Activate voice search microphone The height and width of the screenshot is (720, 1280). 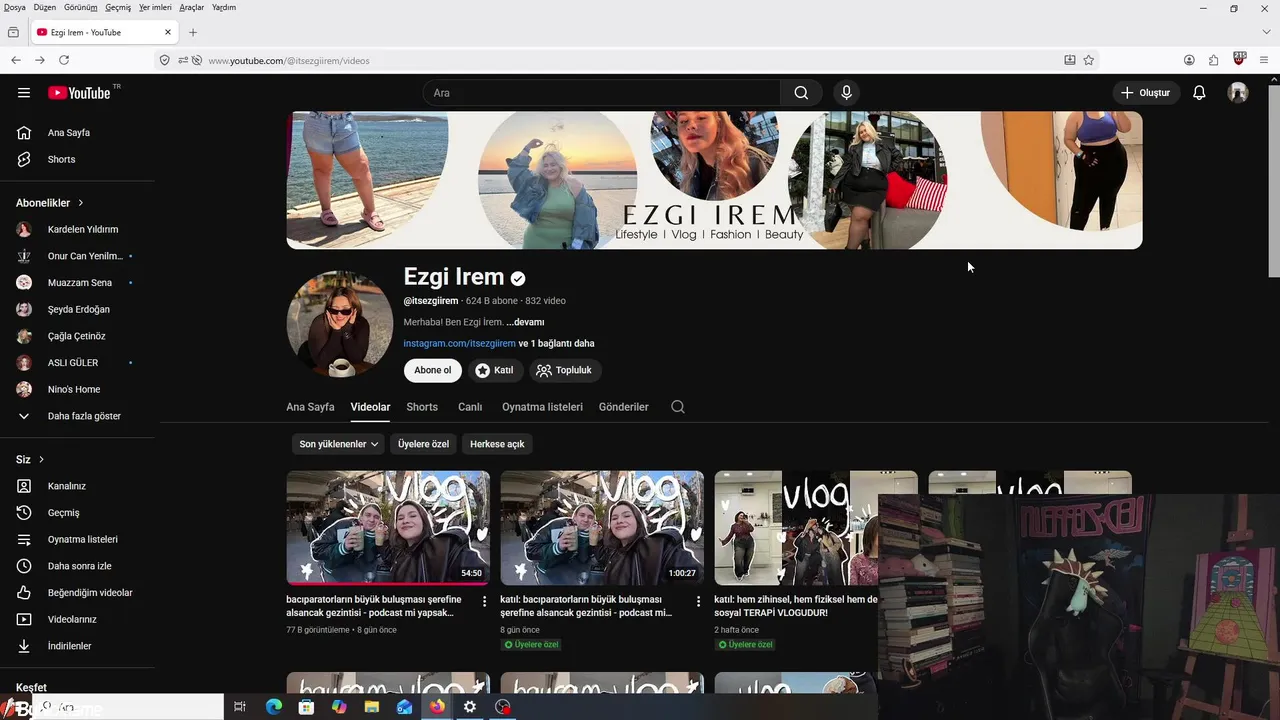pos(847,93)
